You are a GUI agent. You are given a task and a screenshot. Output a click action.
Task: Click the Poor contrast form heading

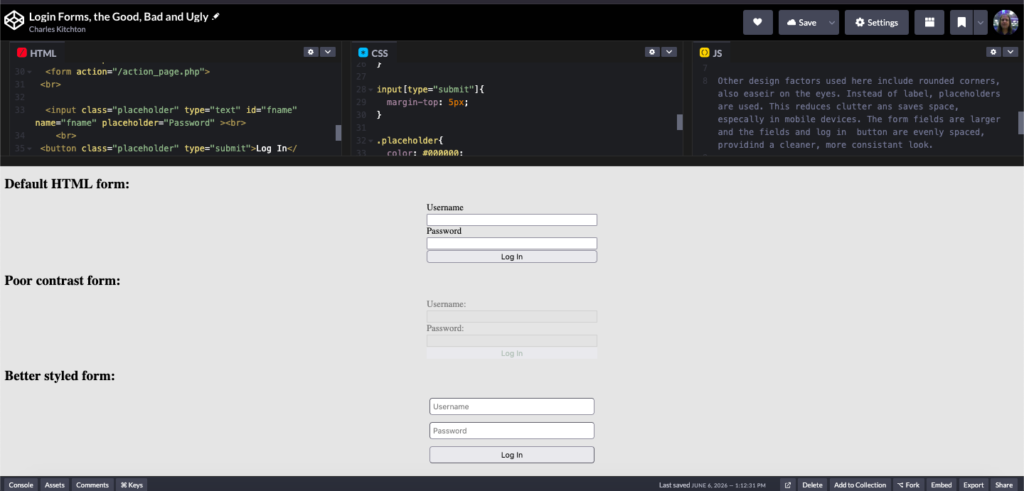63,281
